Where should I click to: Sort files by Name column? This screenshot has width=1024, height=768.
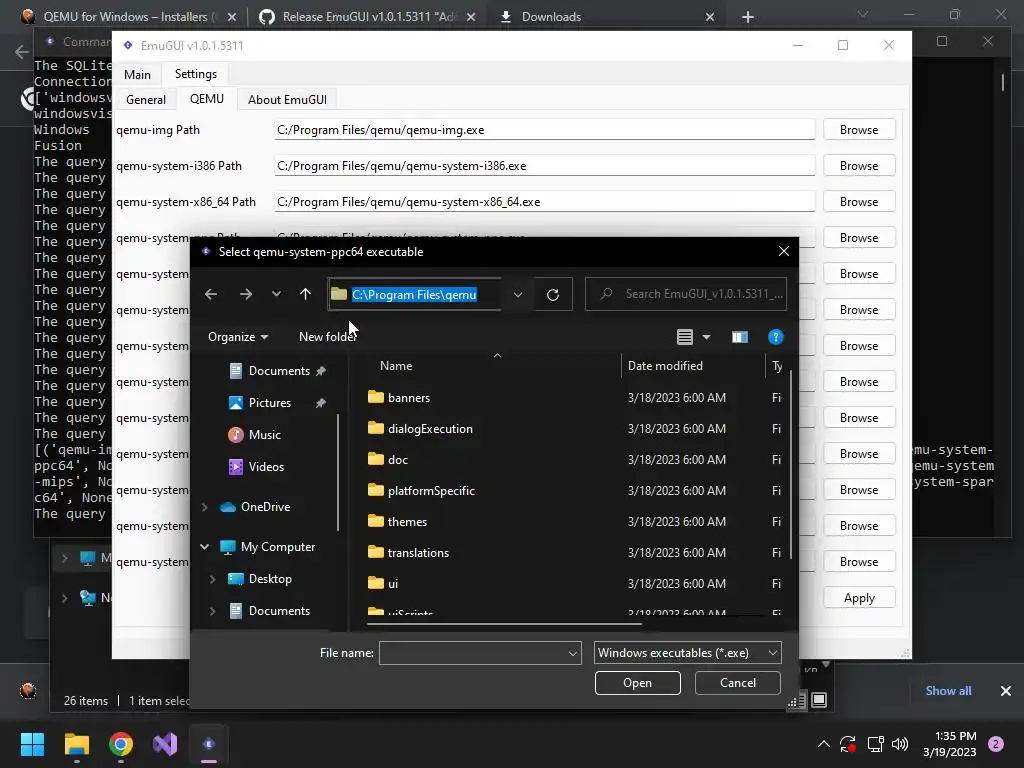point(396,366)
